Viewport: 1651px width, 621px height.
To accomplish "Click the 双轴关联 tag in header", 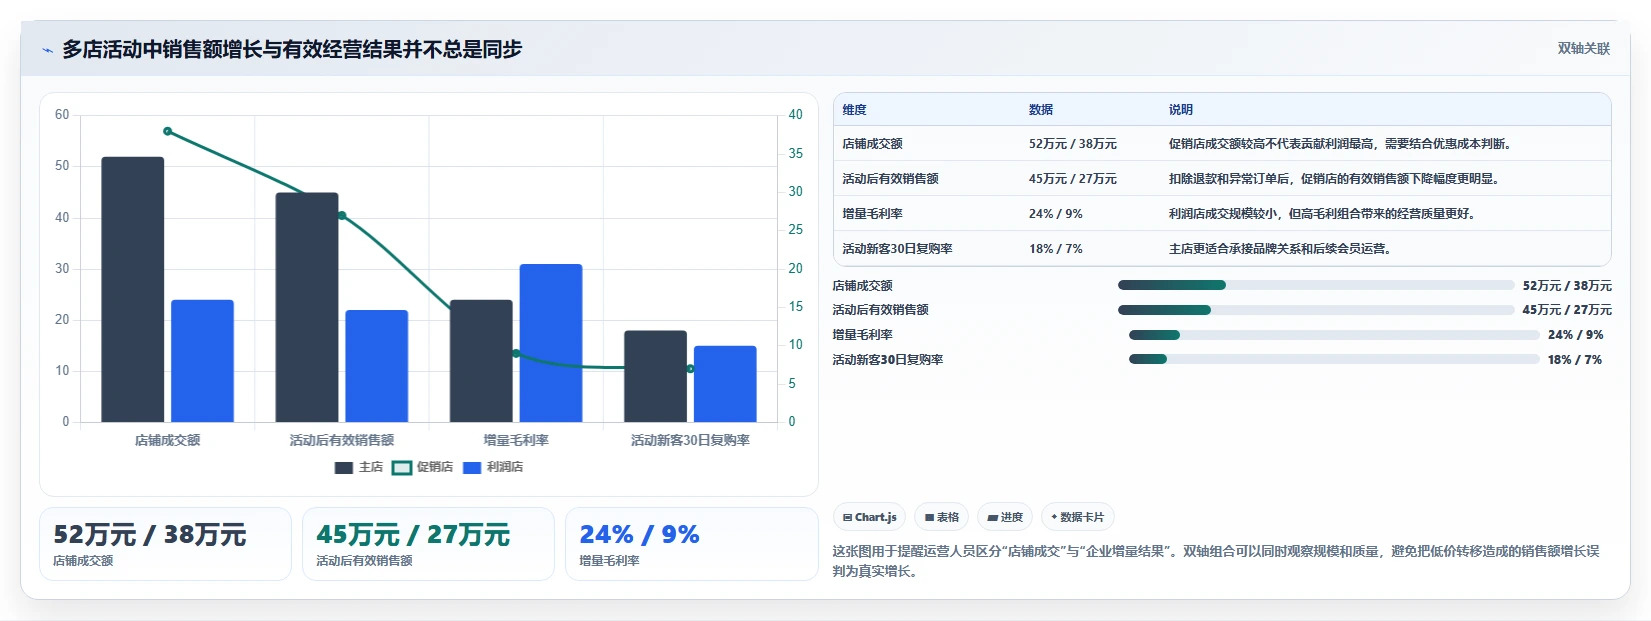I will click(1583, 49).
